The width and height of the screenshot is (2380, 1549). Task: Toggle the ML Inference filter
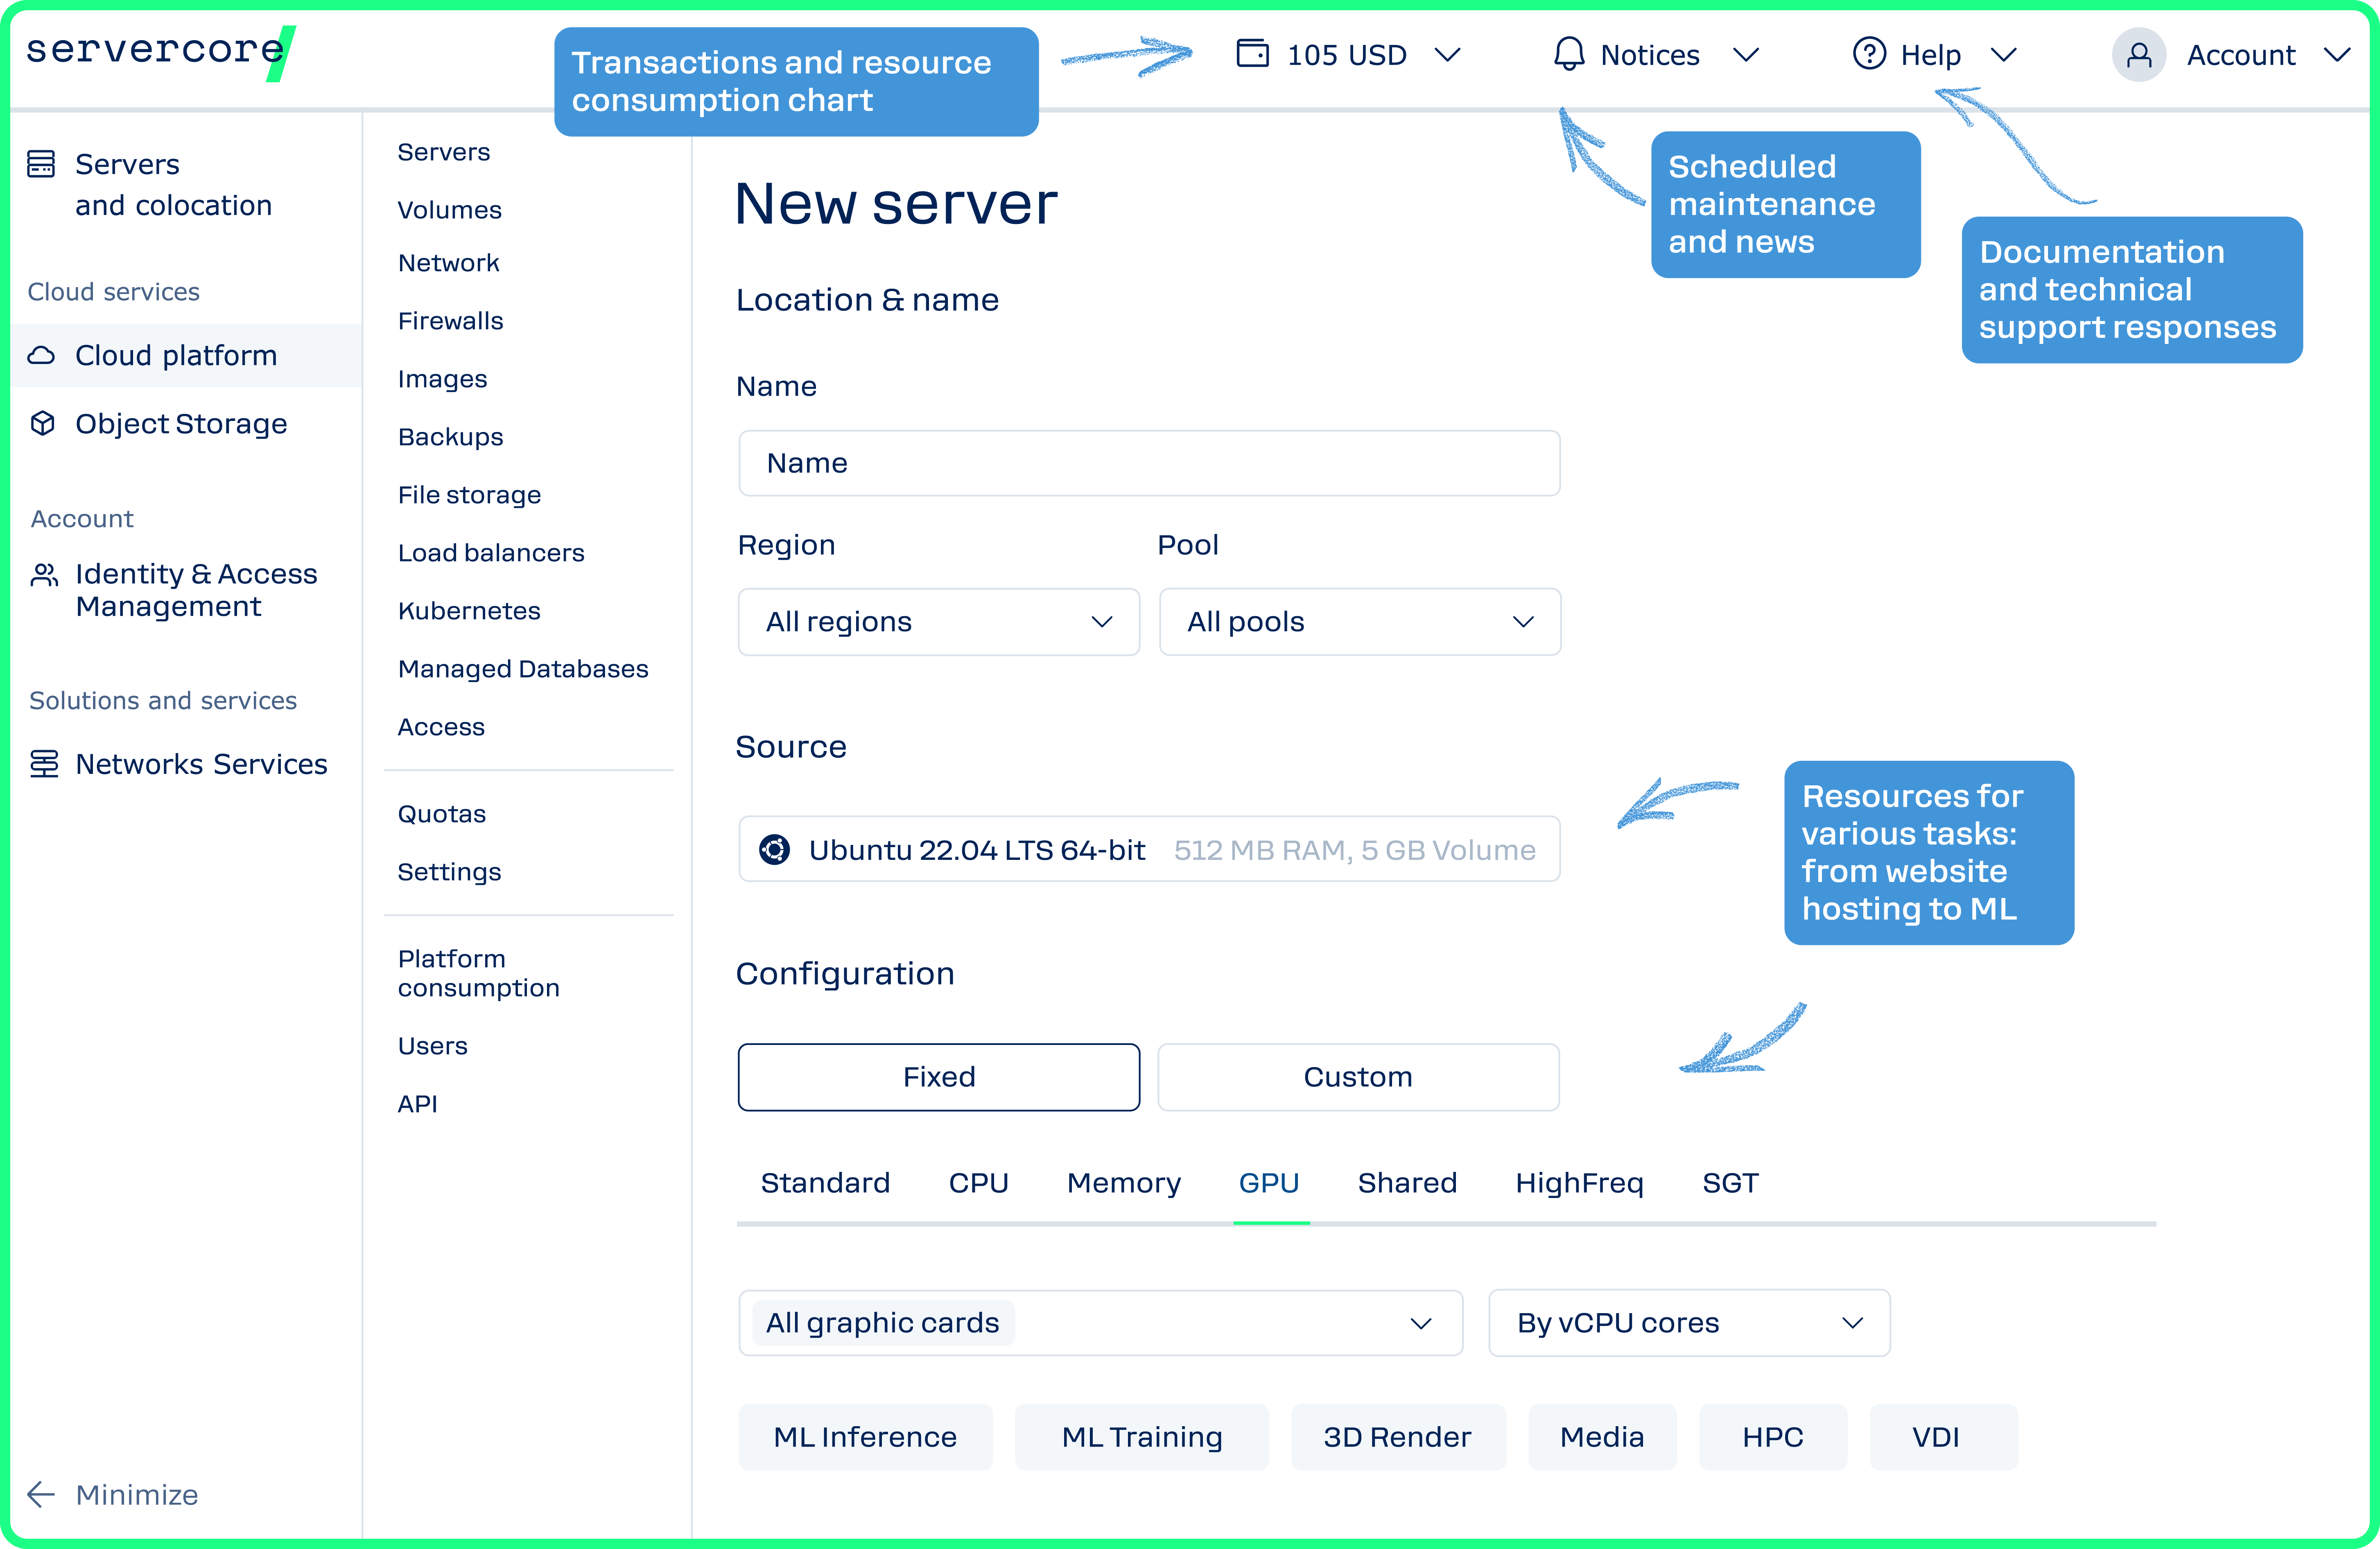point(865,1437)
